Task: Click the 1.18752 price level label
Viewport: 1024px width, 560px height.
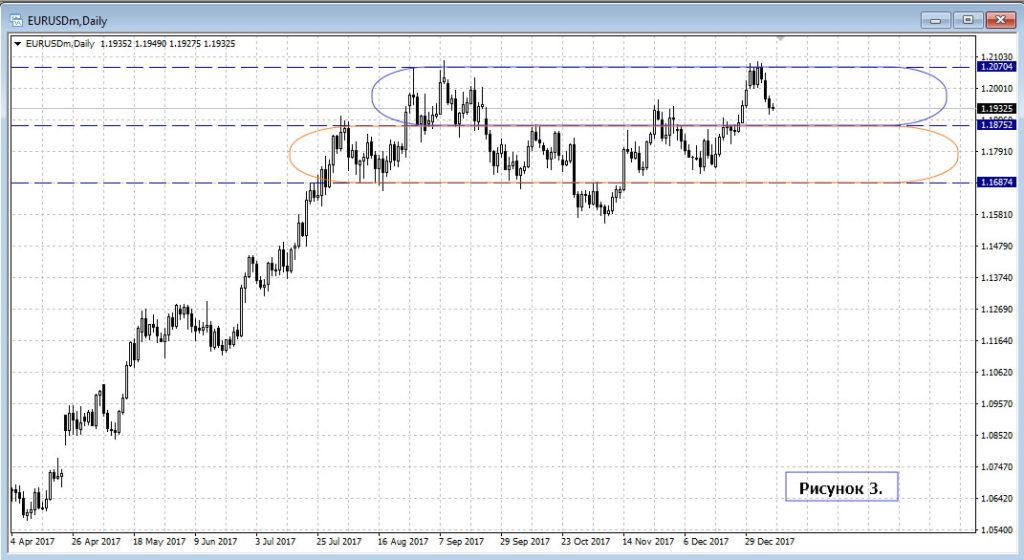Action: 998,126
